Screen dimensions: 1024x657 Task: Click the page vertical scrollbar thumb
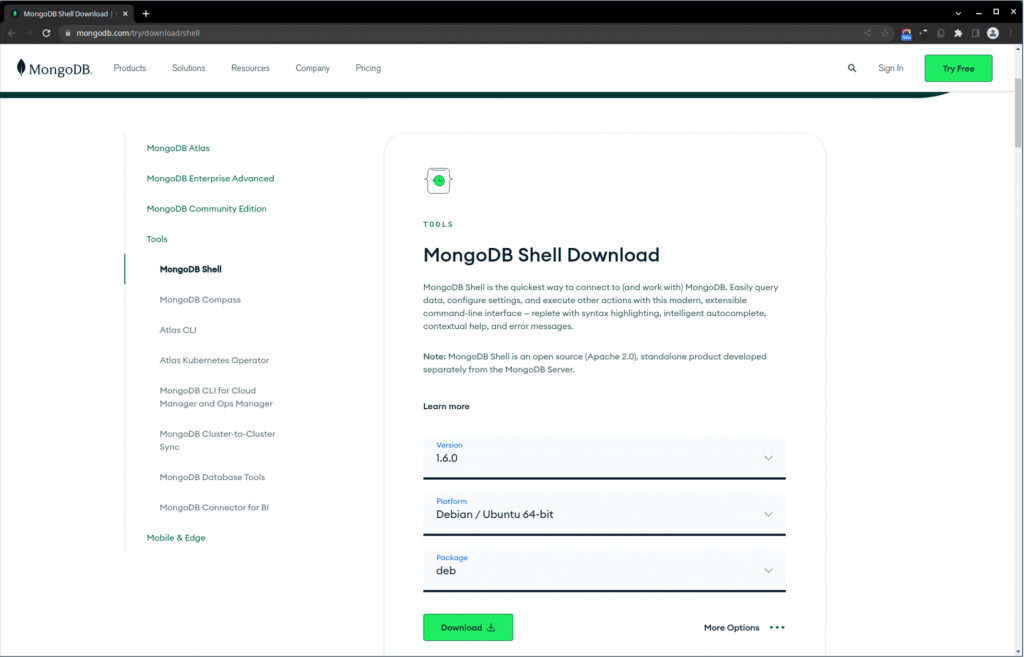[x=1017, y=112]
